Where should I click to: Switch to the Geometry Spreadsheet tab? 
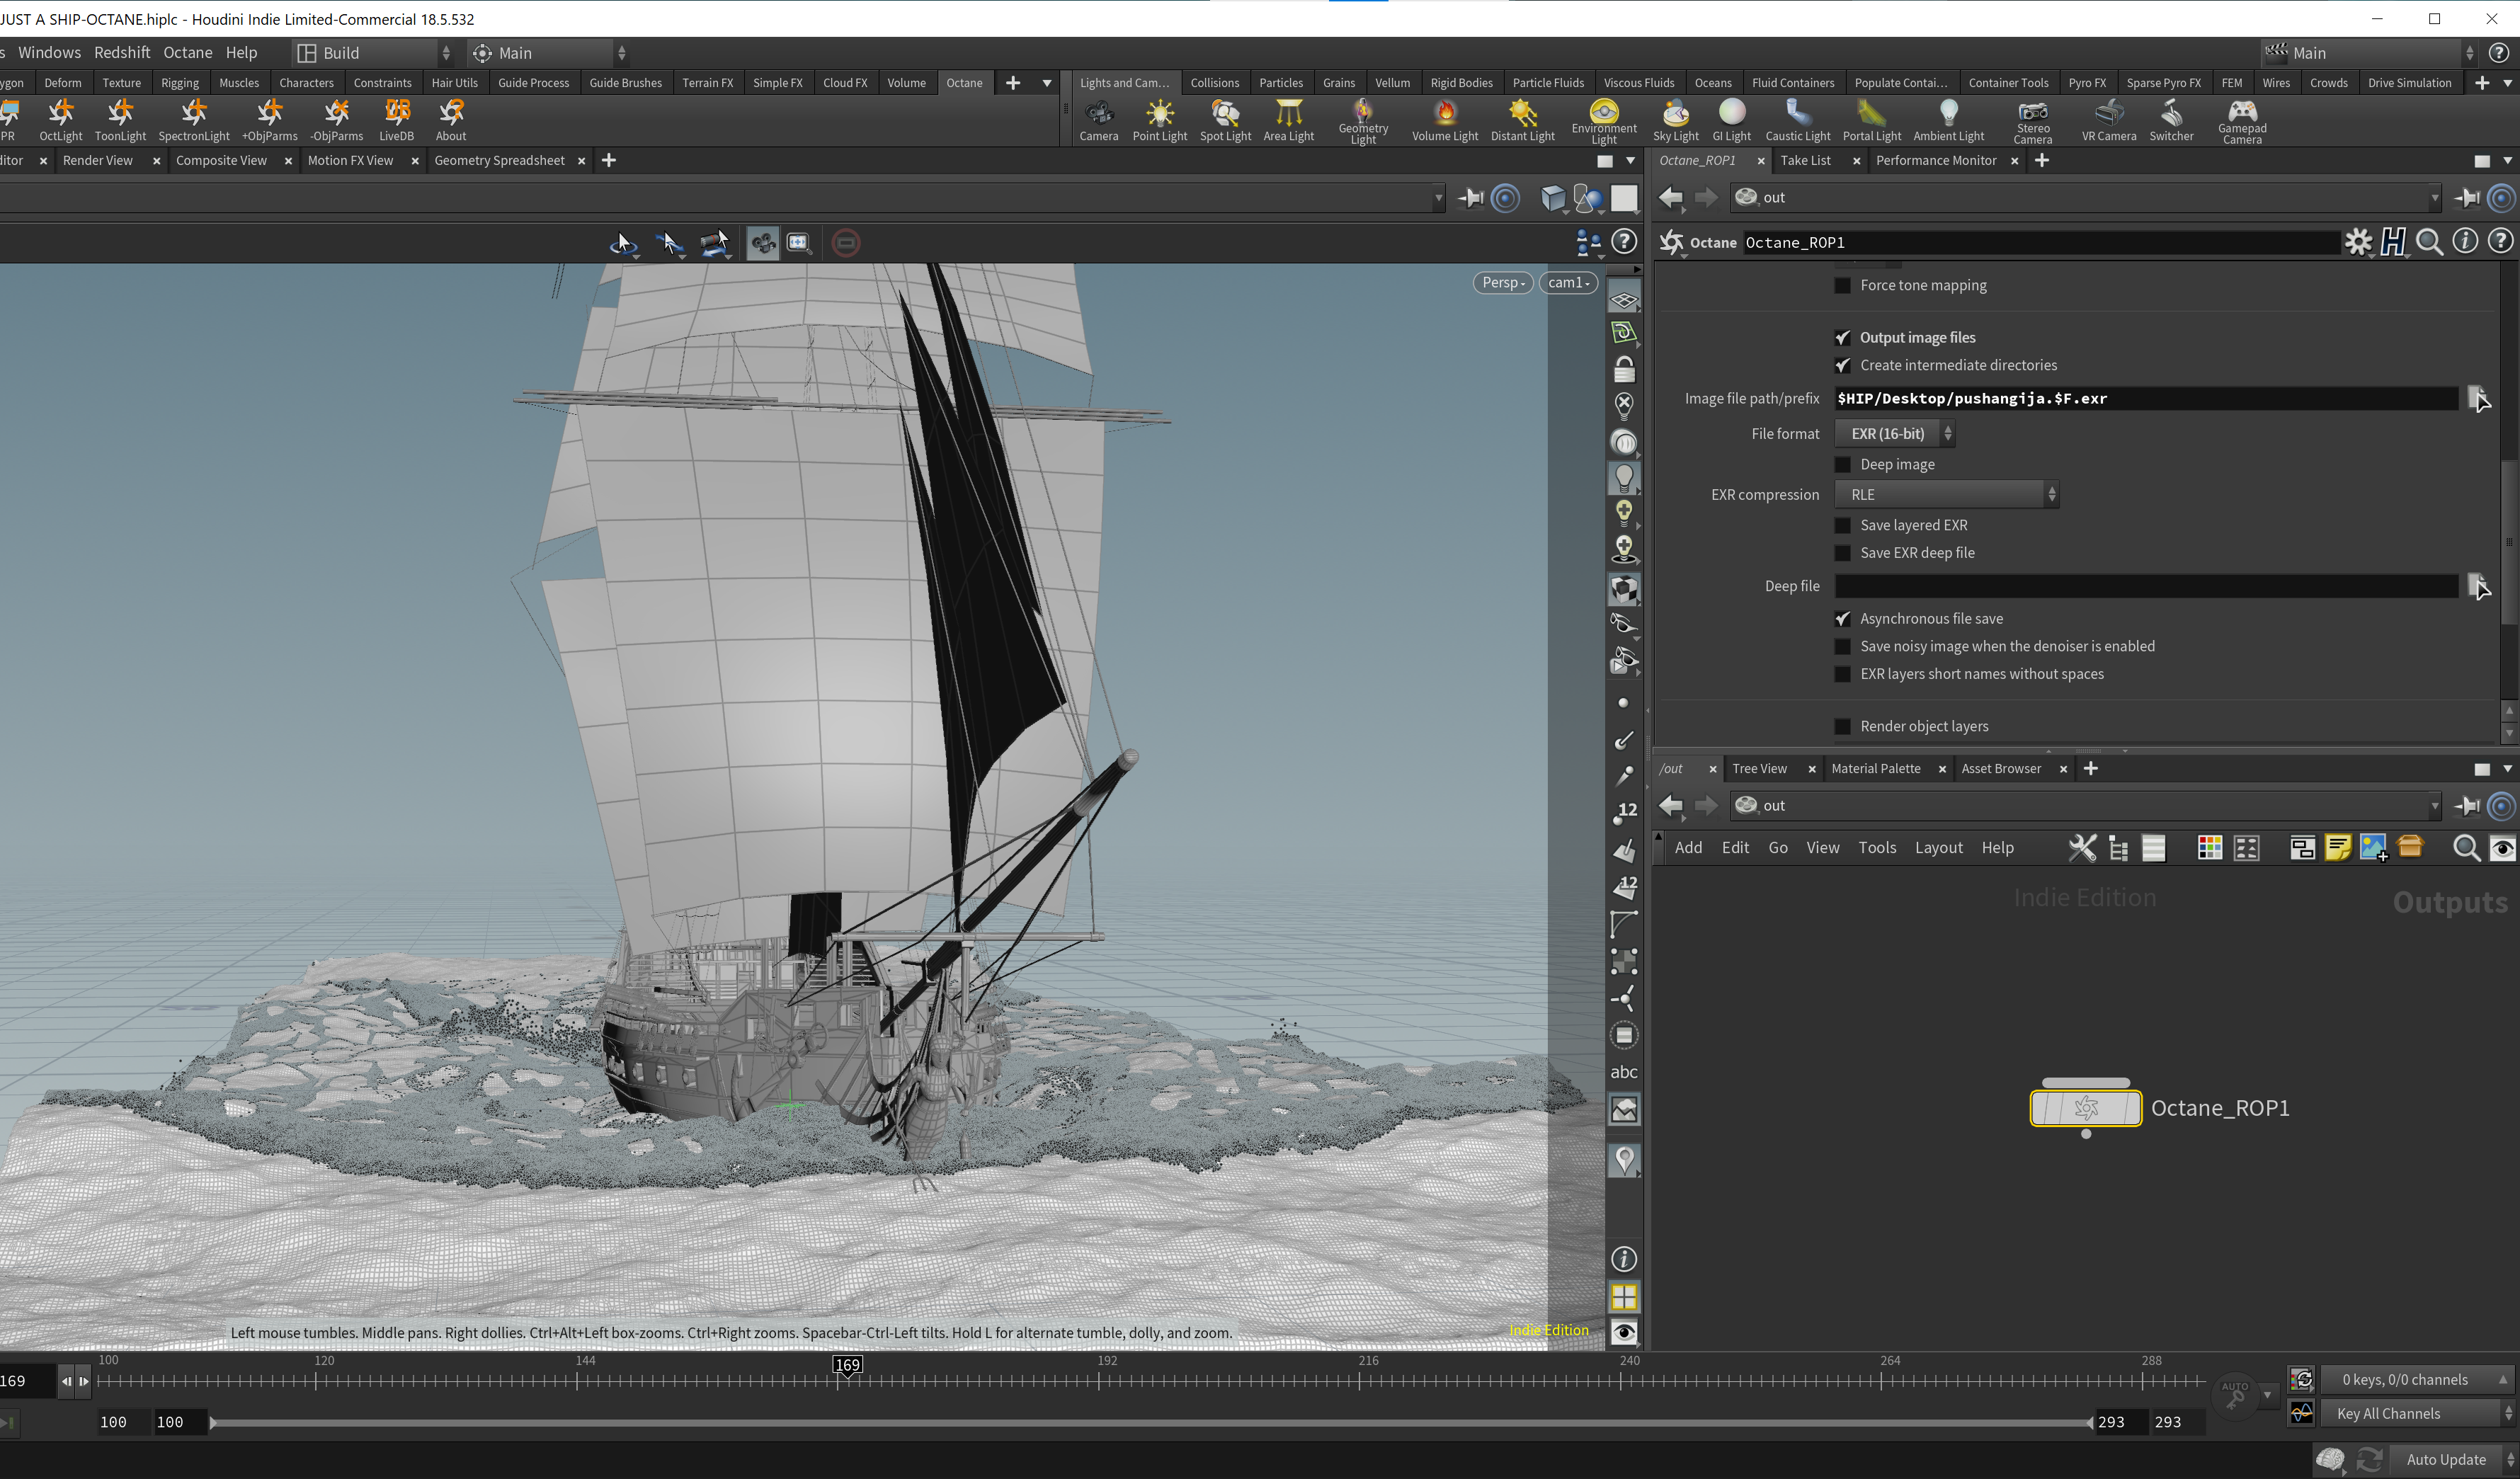click(499, 161)
